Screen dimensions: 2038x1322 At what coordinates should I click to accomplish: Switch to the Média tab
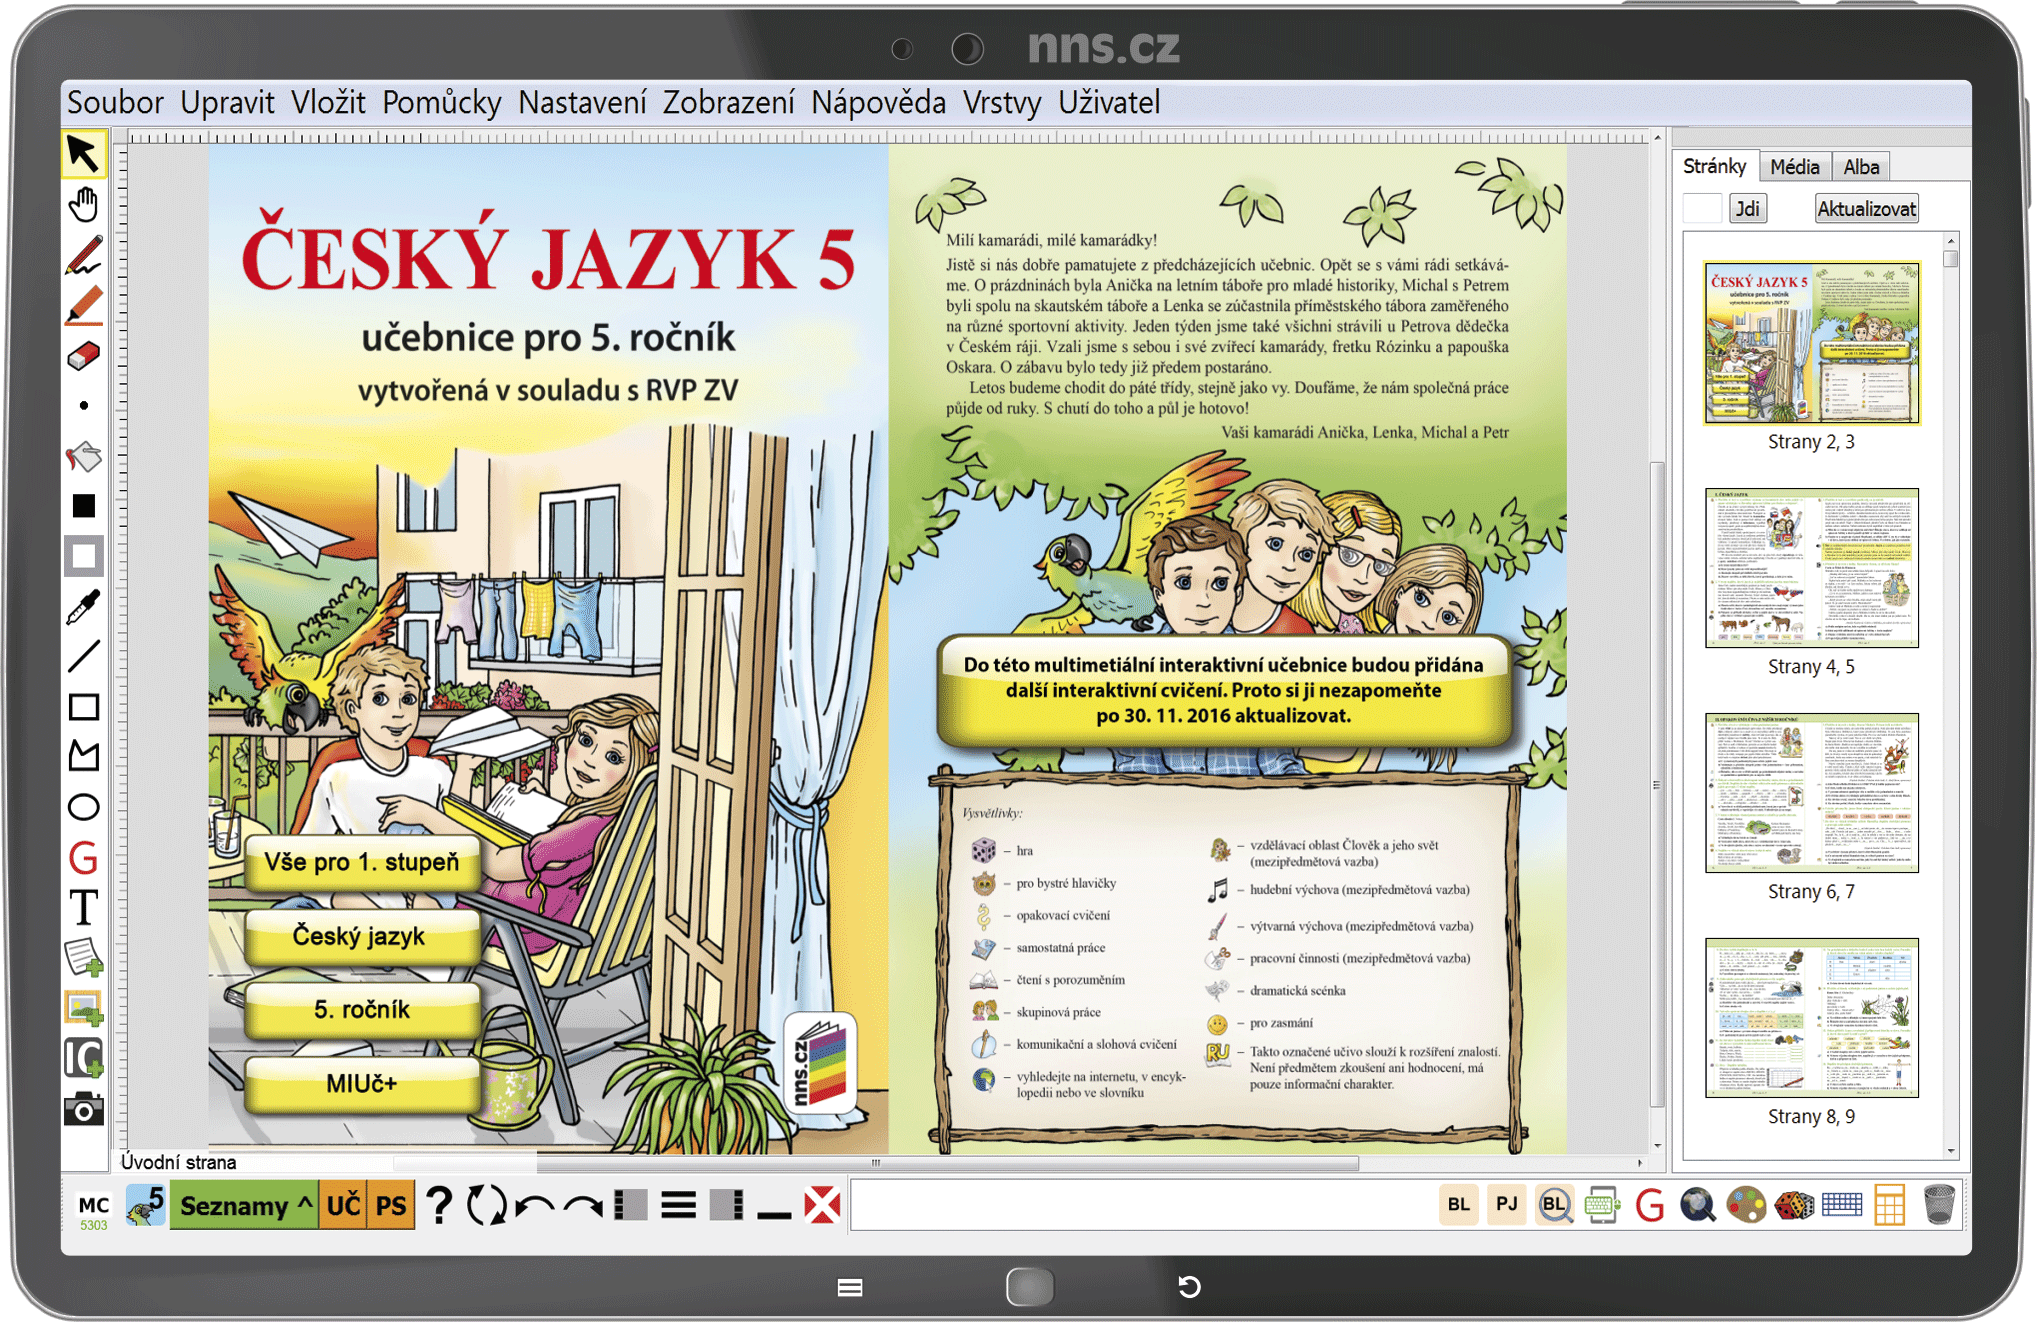tap(1794, 167)
